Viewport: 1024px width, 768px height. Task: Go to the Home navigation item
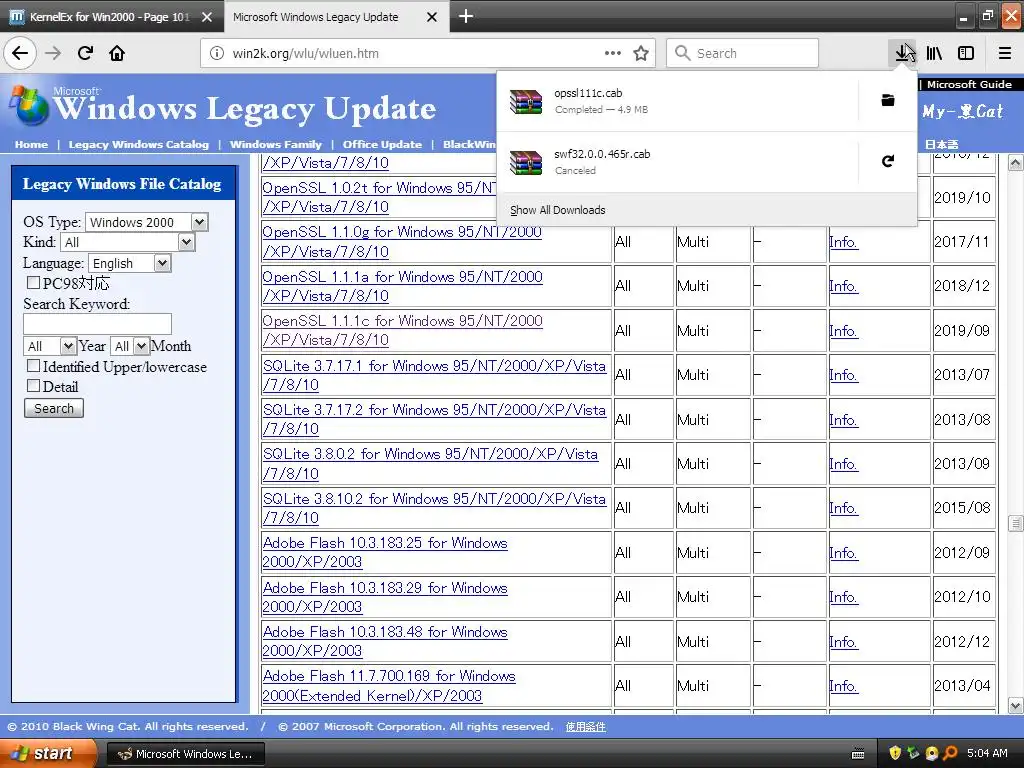[x=31, y=144]
